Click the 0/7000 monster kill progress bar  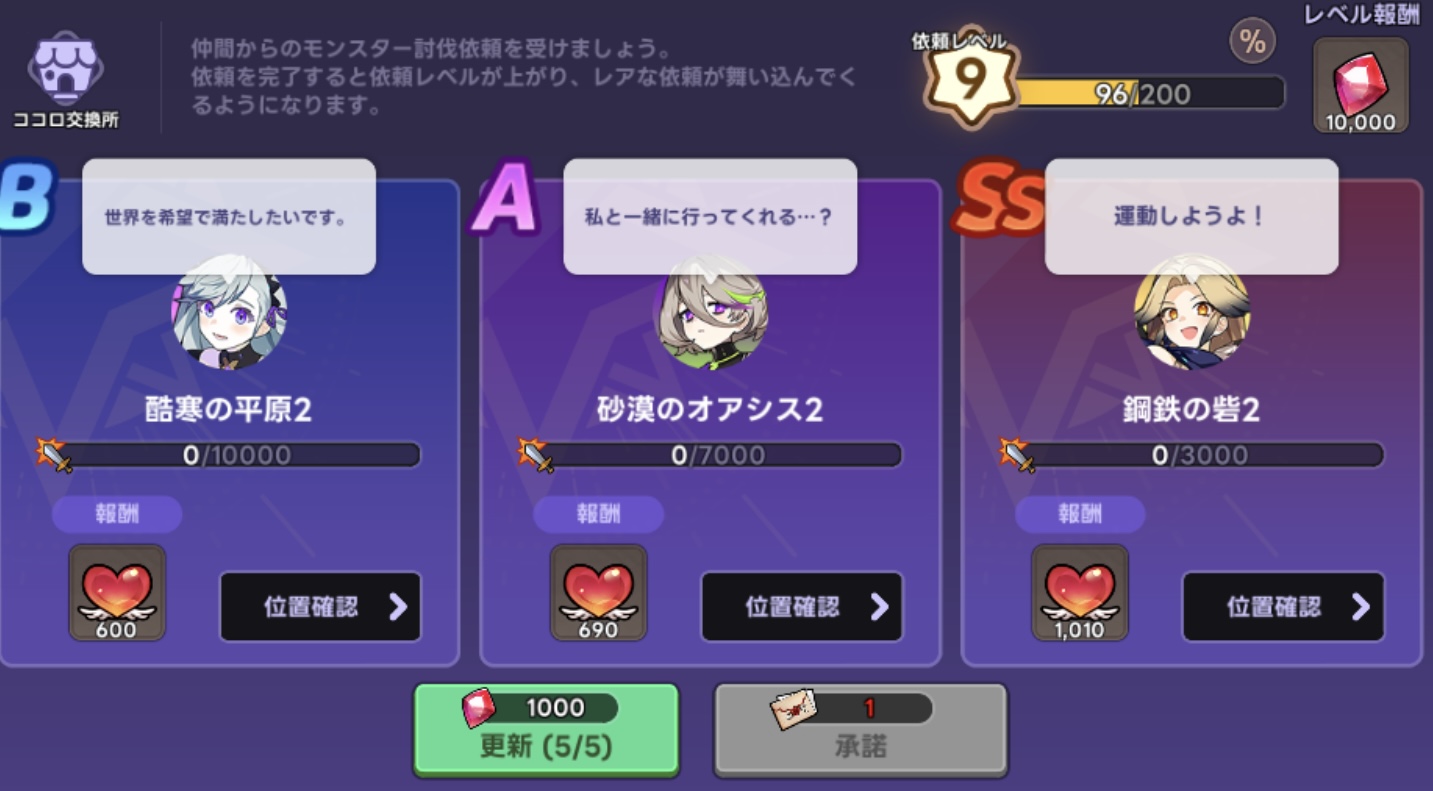(x=720, y=455)
